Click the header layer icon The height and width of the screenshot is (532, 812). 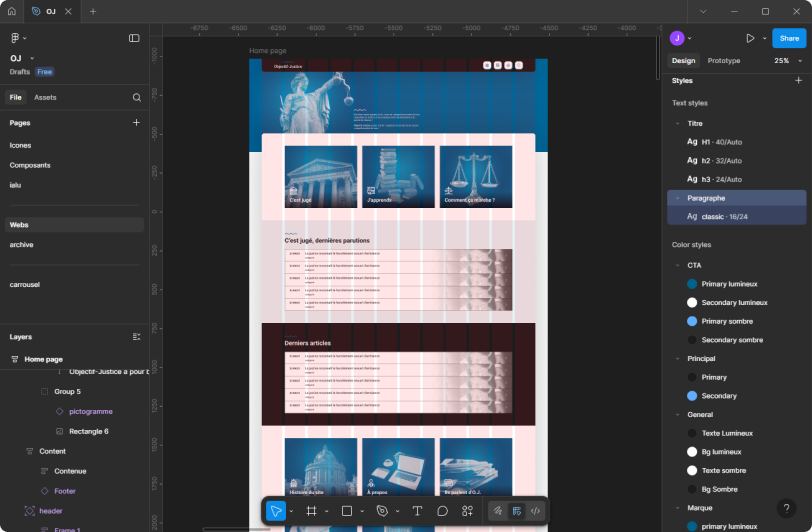tap(30, 511)
